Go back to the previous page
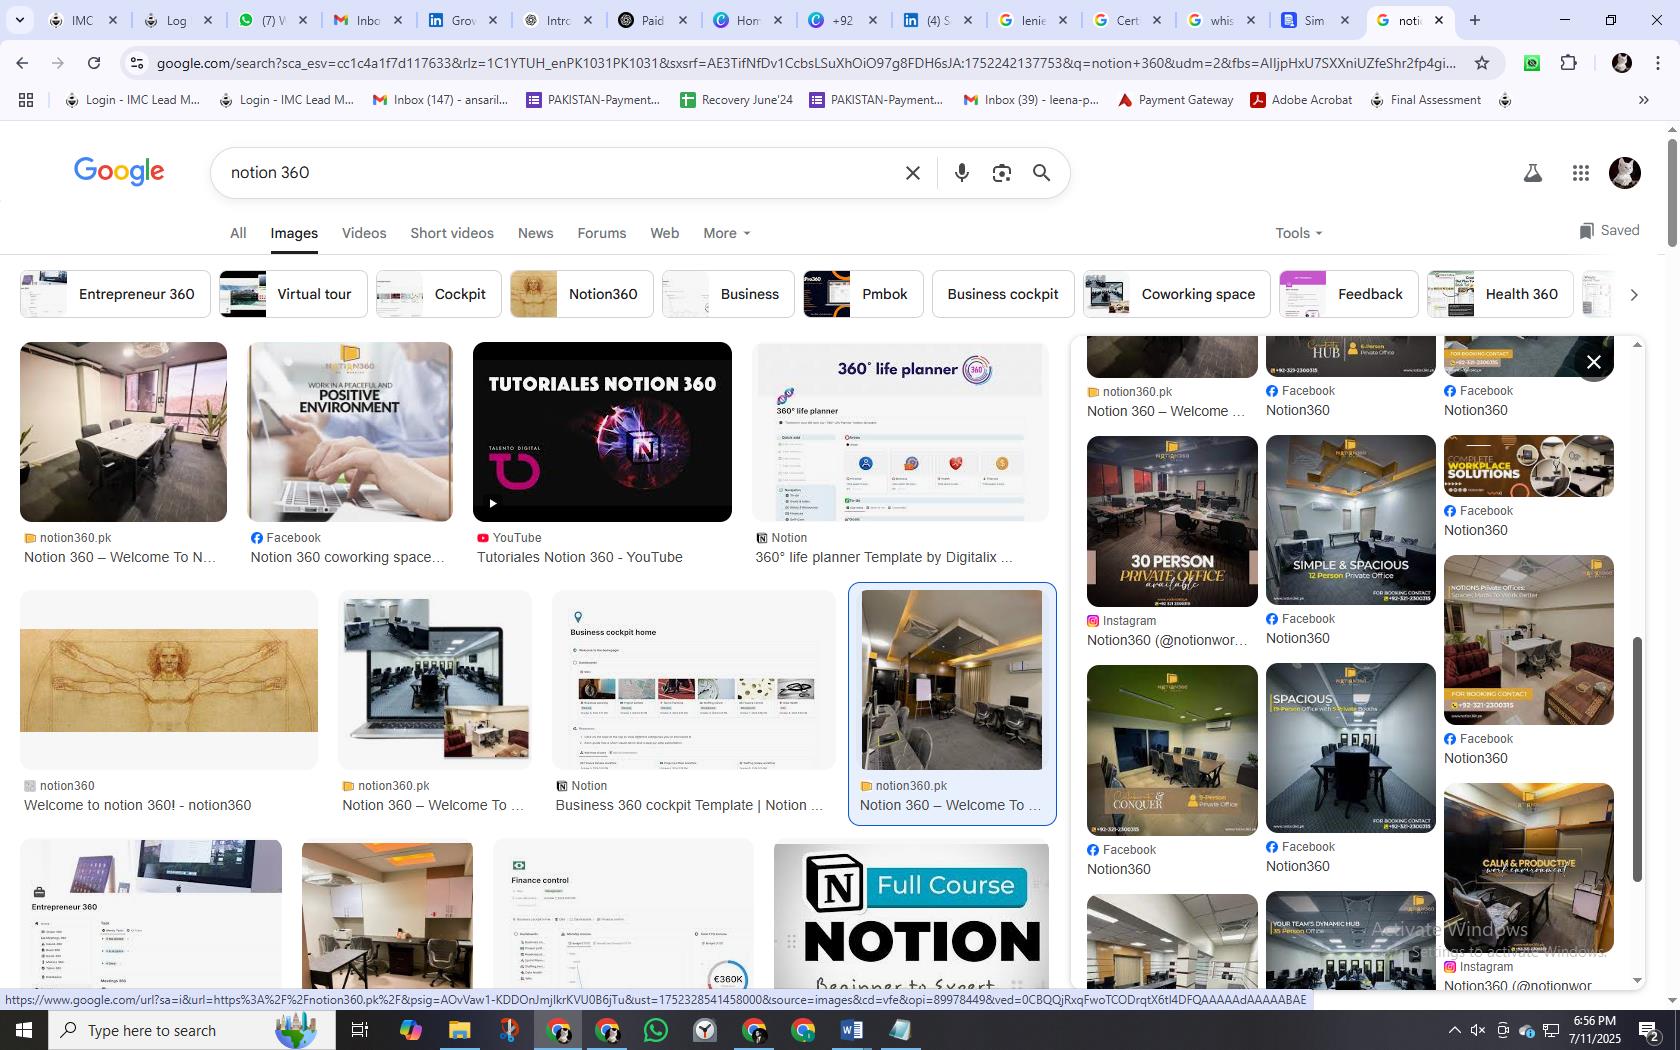The width and height of the screenshot is (1680, 1050). pos(22,63)
